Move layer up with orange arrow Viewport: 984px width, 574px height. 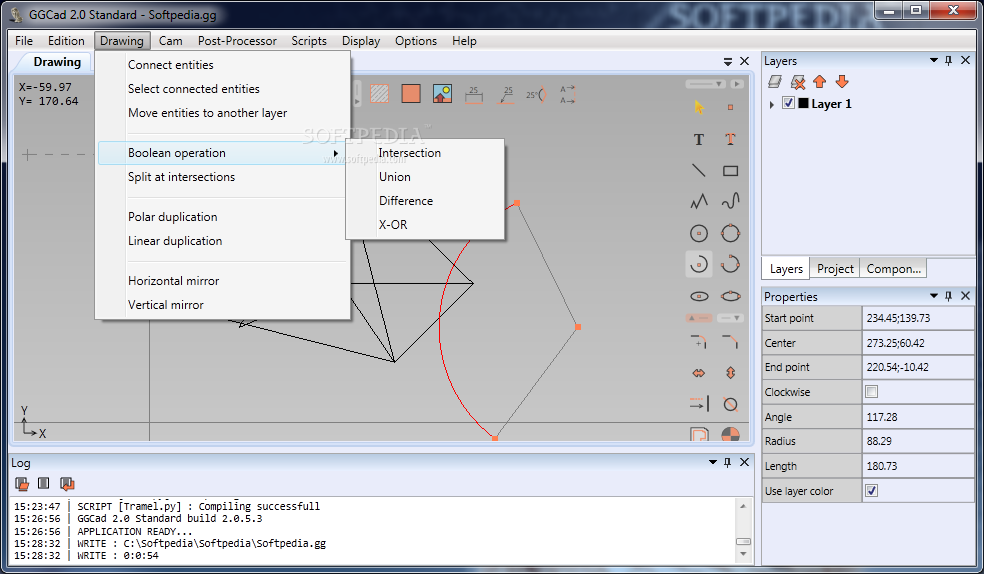(820, 82)
